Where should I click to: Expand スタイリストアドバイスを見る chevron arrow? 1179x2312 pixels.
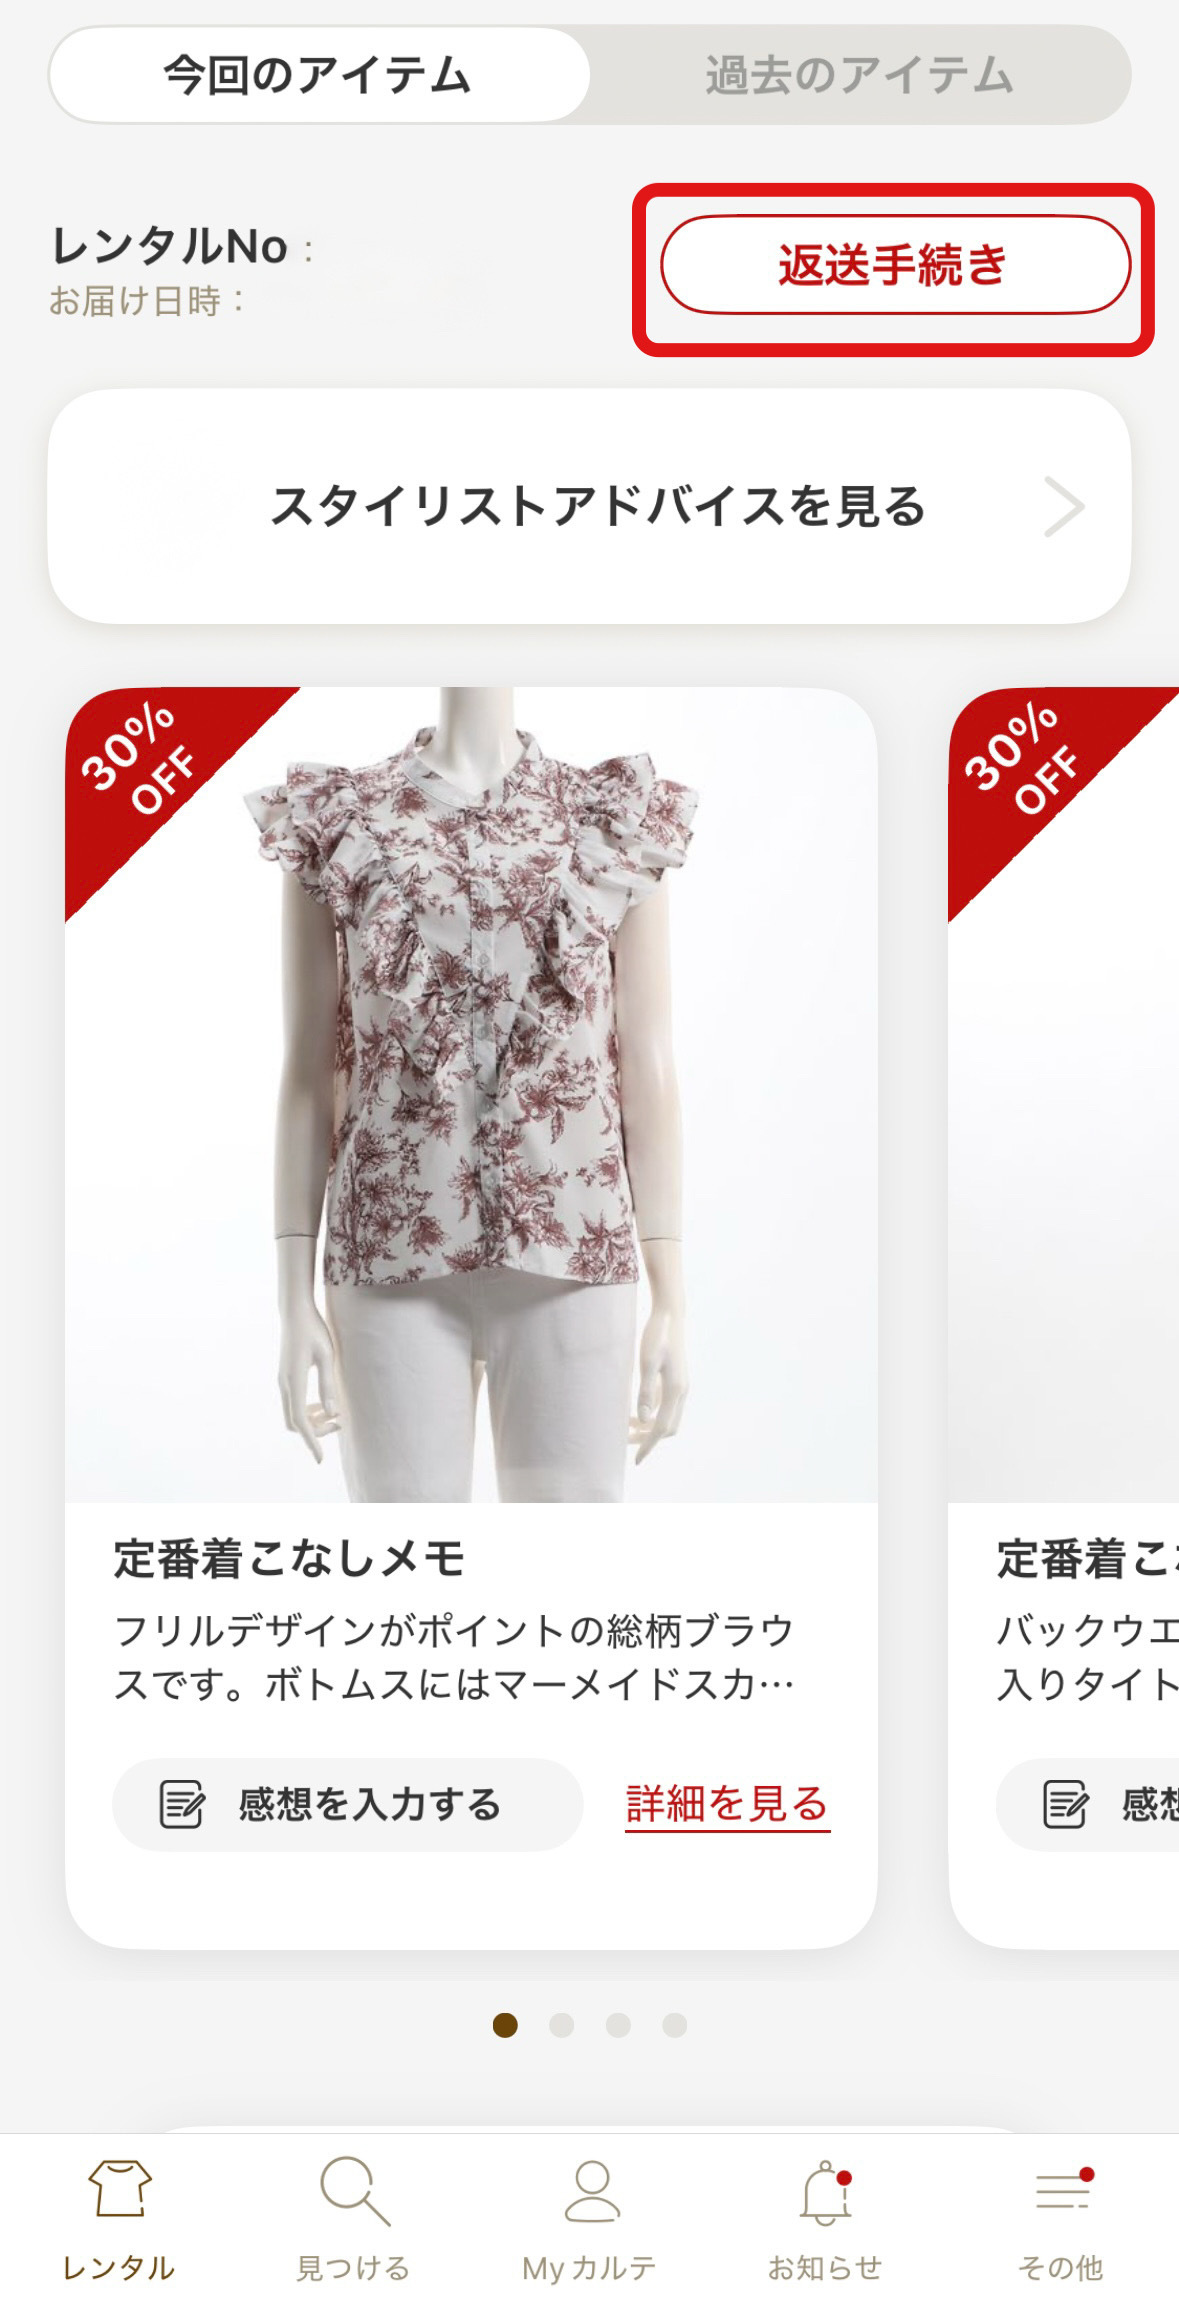pos(1064,507)
